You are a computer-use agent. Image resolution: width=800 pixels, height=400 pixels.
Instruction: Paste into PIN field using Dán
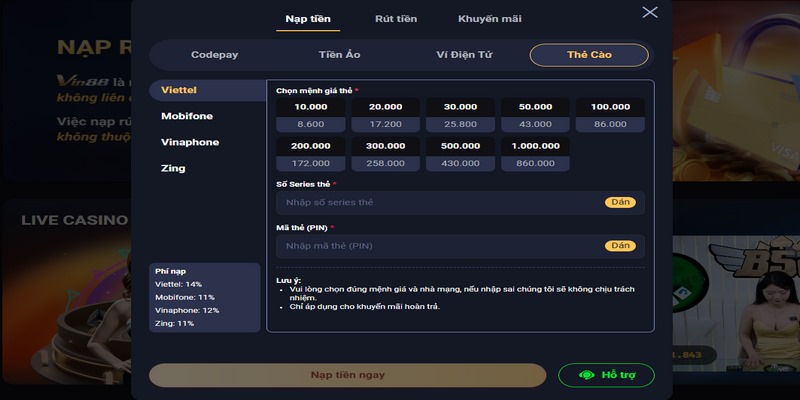point(620,246)
